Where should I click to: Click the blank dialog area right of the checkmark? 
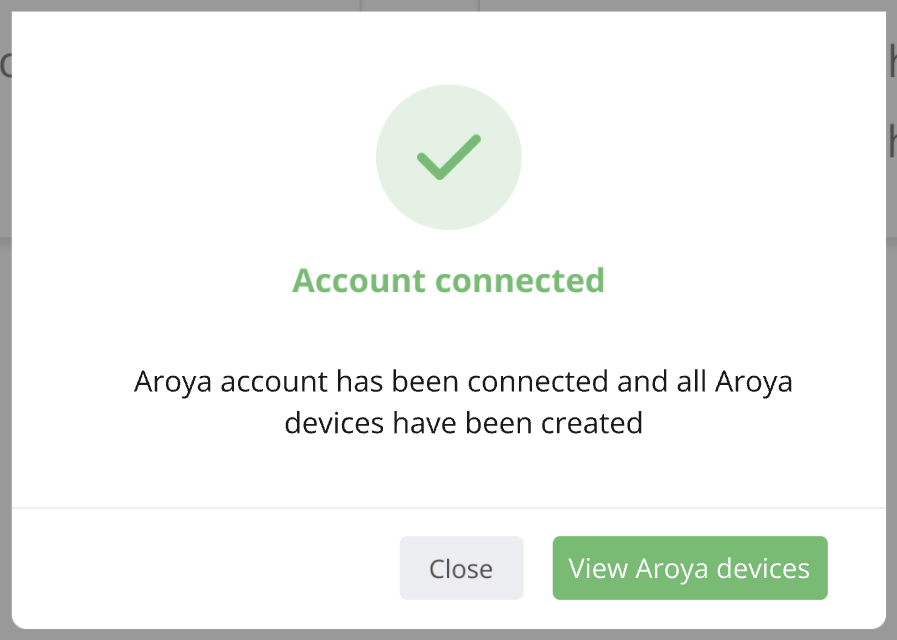pyautogui.click(x=700, y=157)
